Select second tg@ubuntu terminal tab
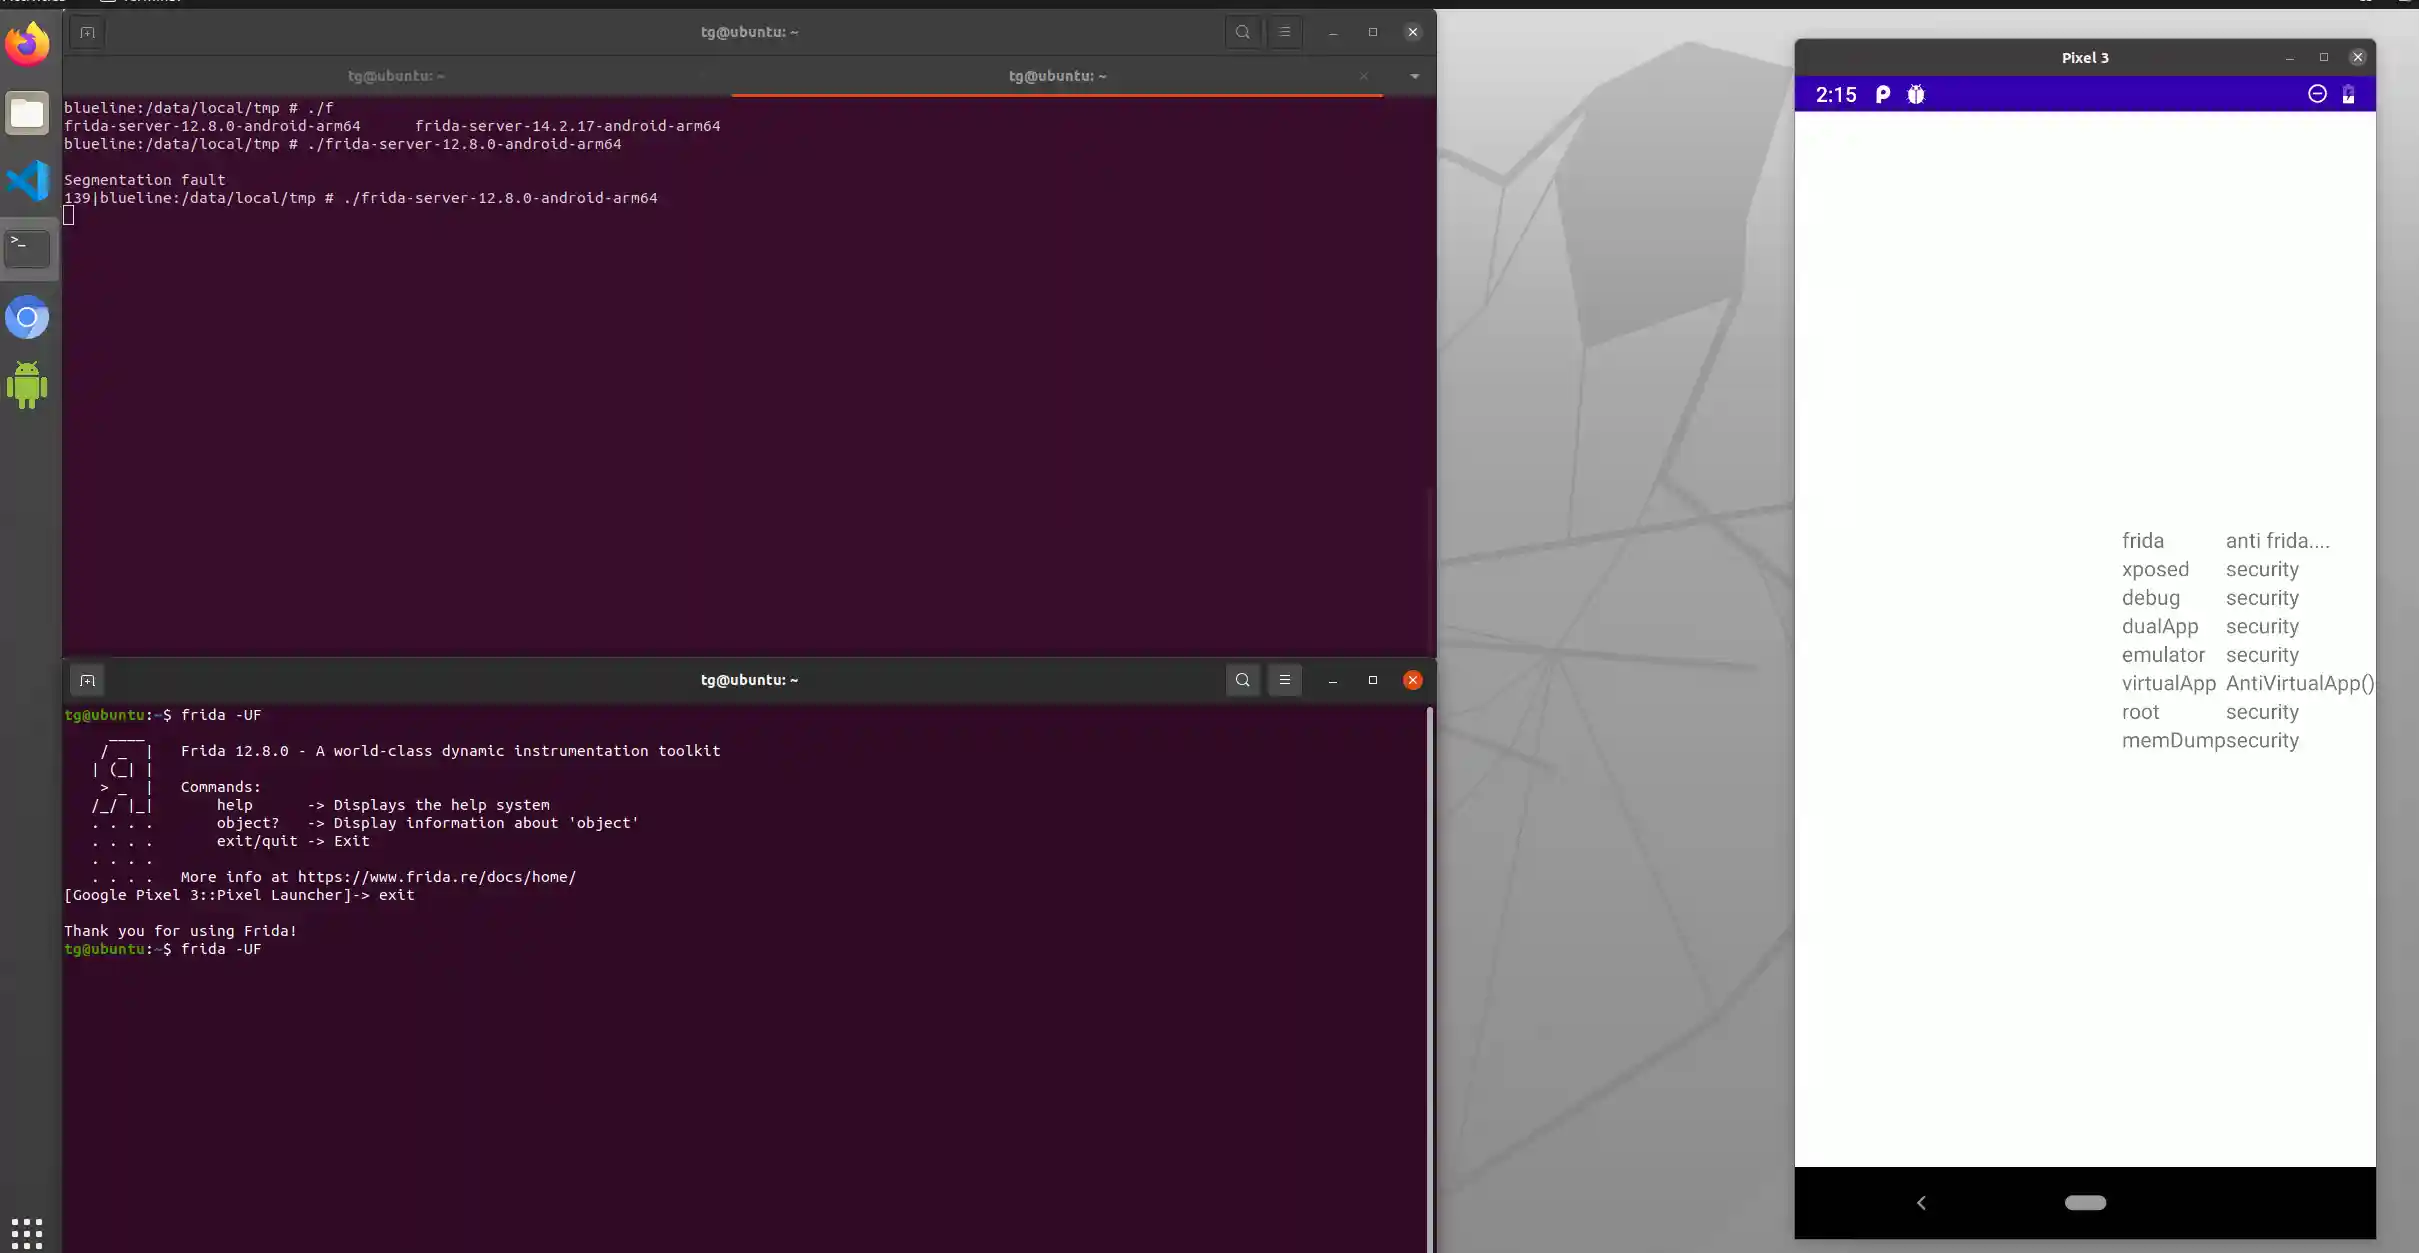Screen dimensions: 2419x1253 tap(1056, 76)
